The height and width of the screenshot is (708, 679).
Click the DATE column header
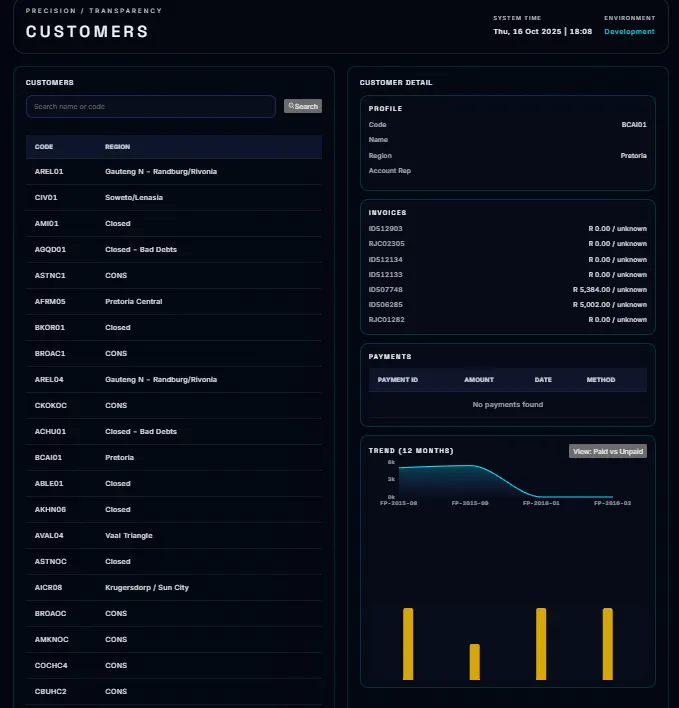coord(543,380)
